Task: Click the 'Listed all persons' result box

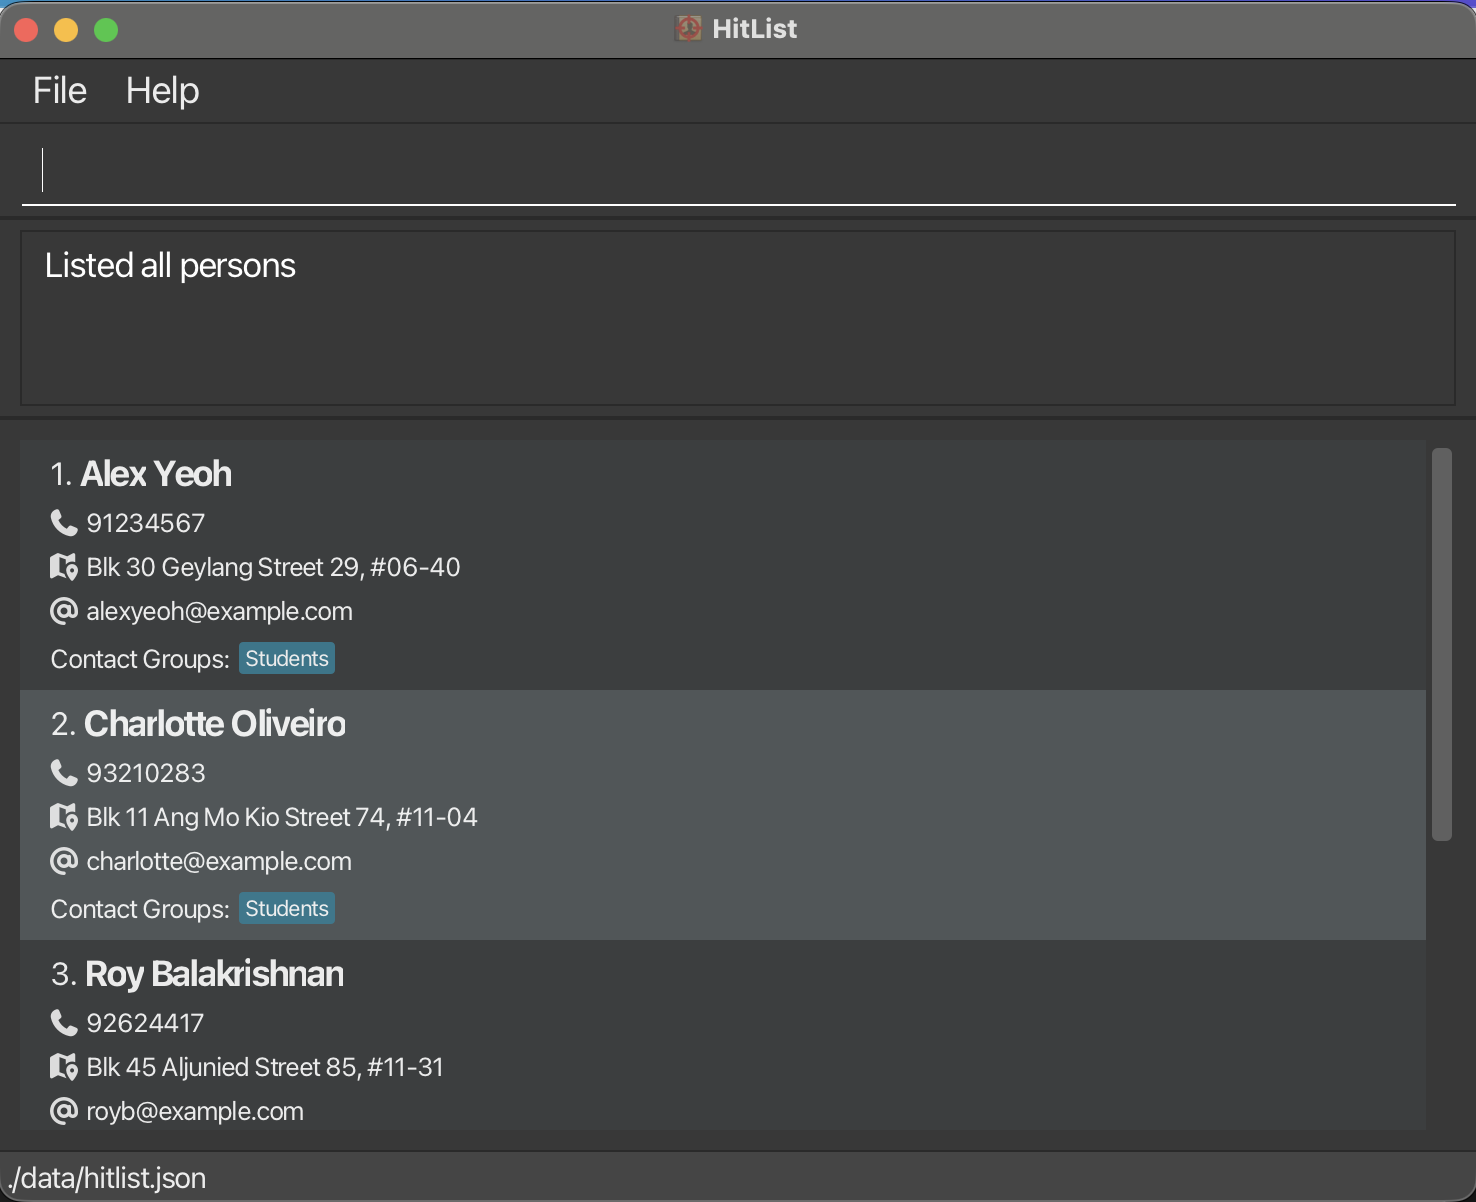Action: pos(738,318)
